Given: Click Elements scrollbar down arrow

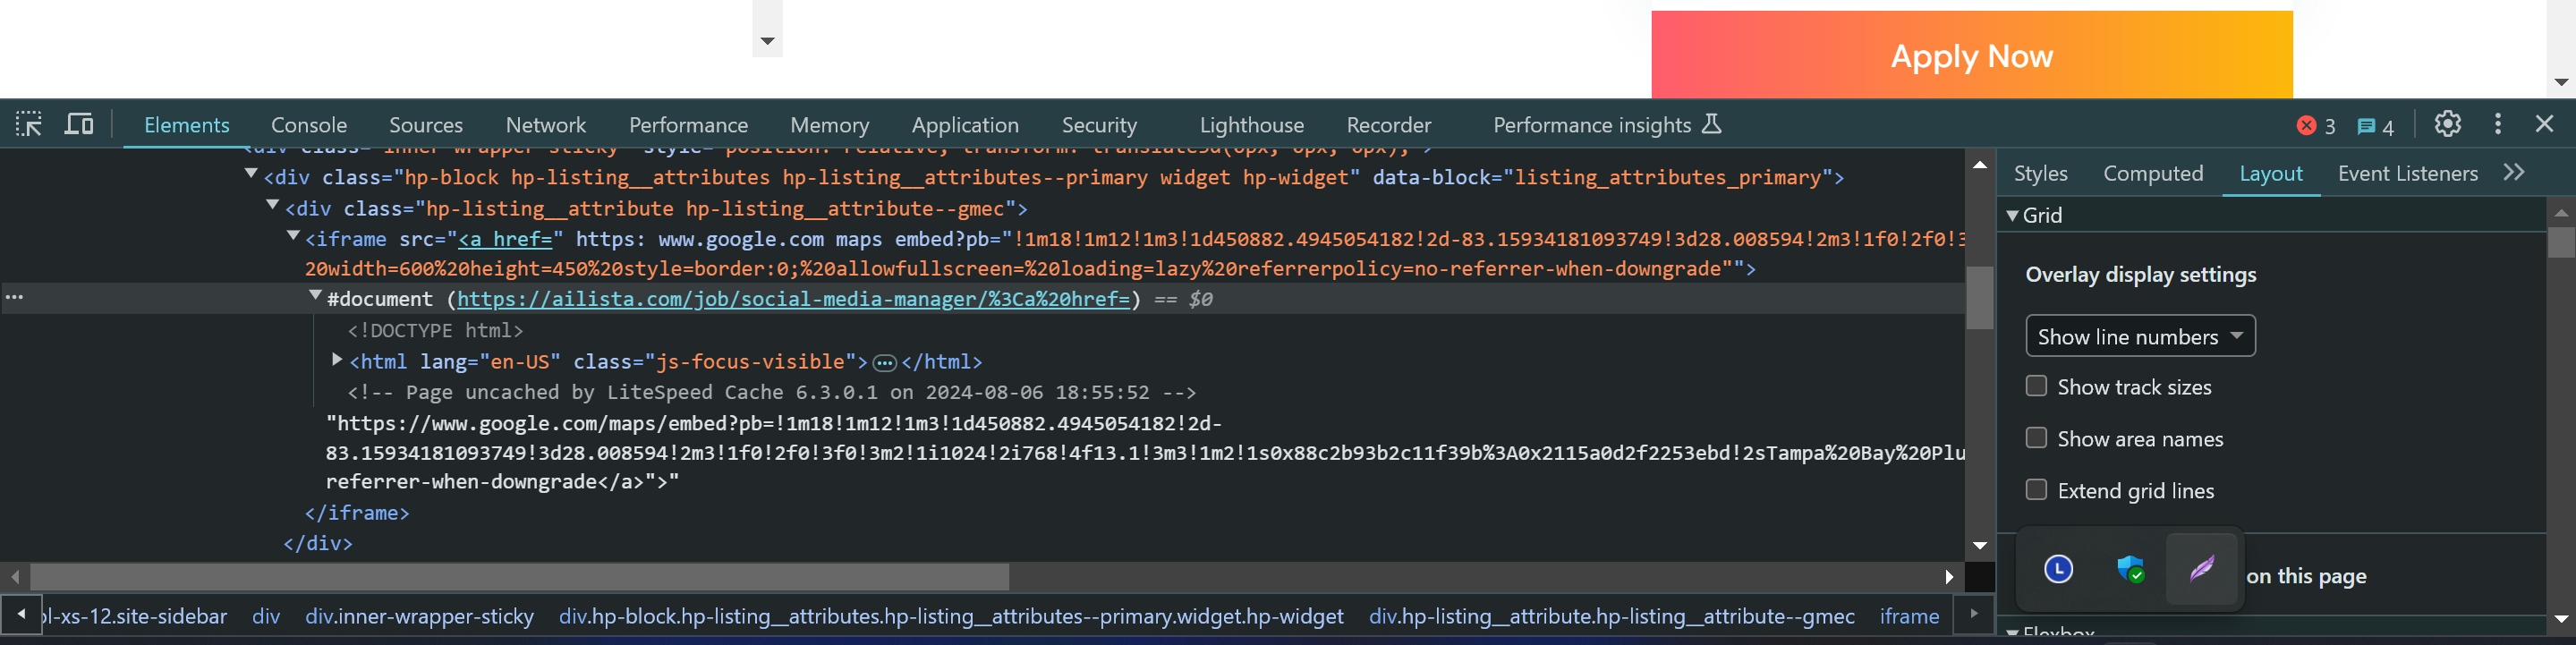Looking at the screenshot, I should (1979, 546).
